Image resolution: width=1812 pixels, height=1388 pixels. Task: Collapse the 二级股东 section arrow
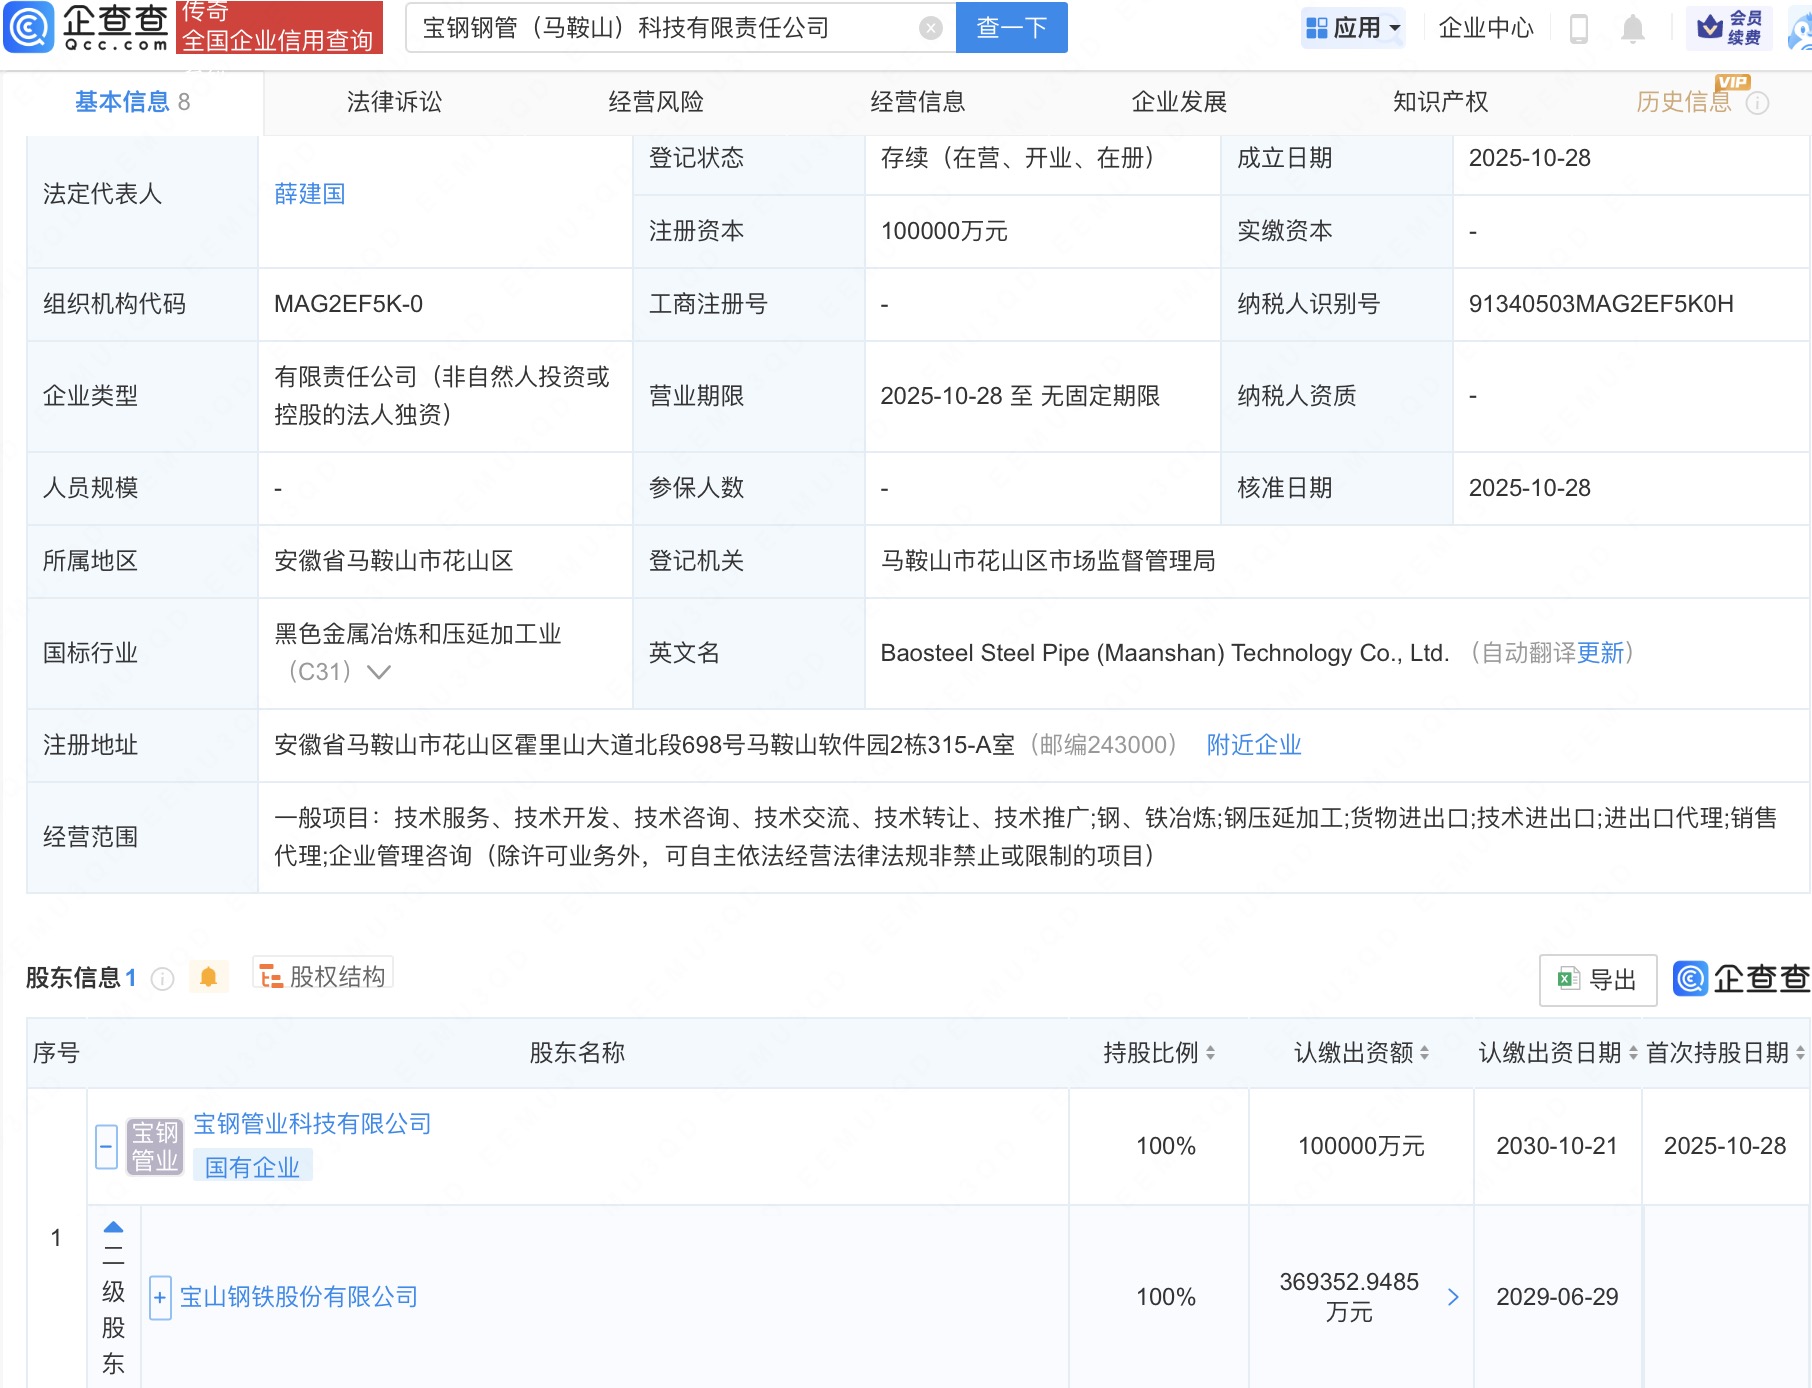(114, 1228)
